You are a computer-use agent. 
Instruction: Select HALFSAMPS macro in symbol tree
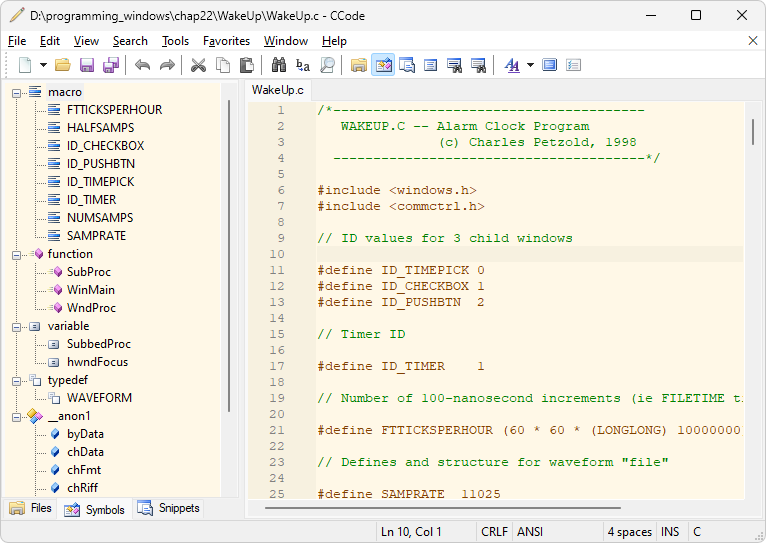coord(100,128)
